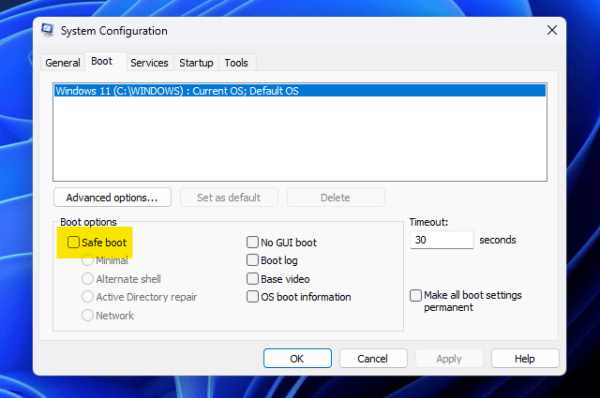Select the Windows 11 (C:\WINDOWS) boot entry
This screenshot has height=398, width=600.
[x=300, y=91]
